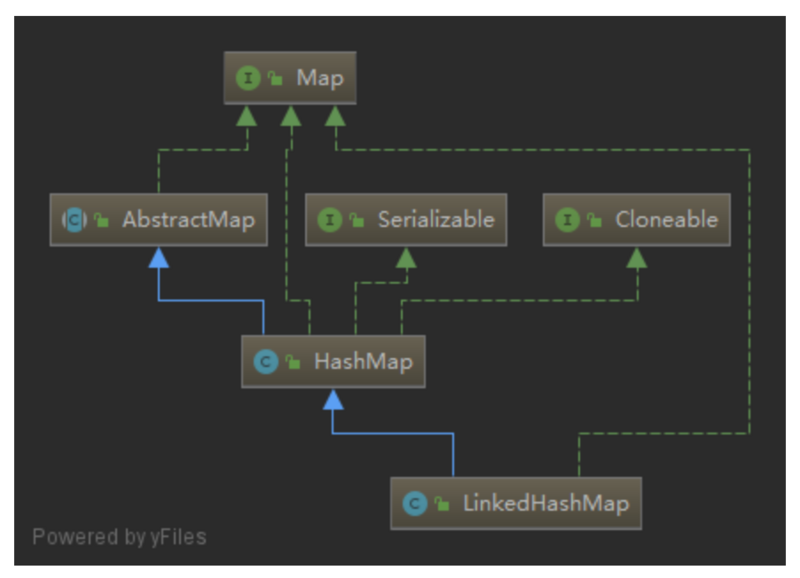This screenshot has width=800, height=578.
Task: Select the HashMap node label
Action: pyautogui.click(x=362, y=362)
